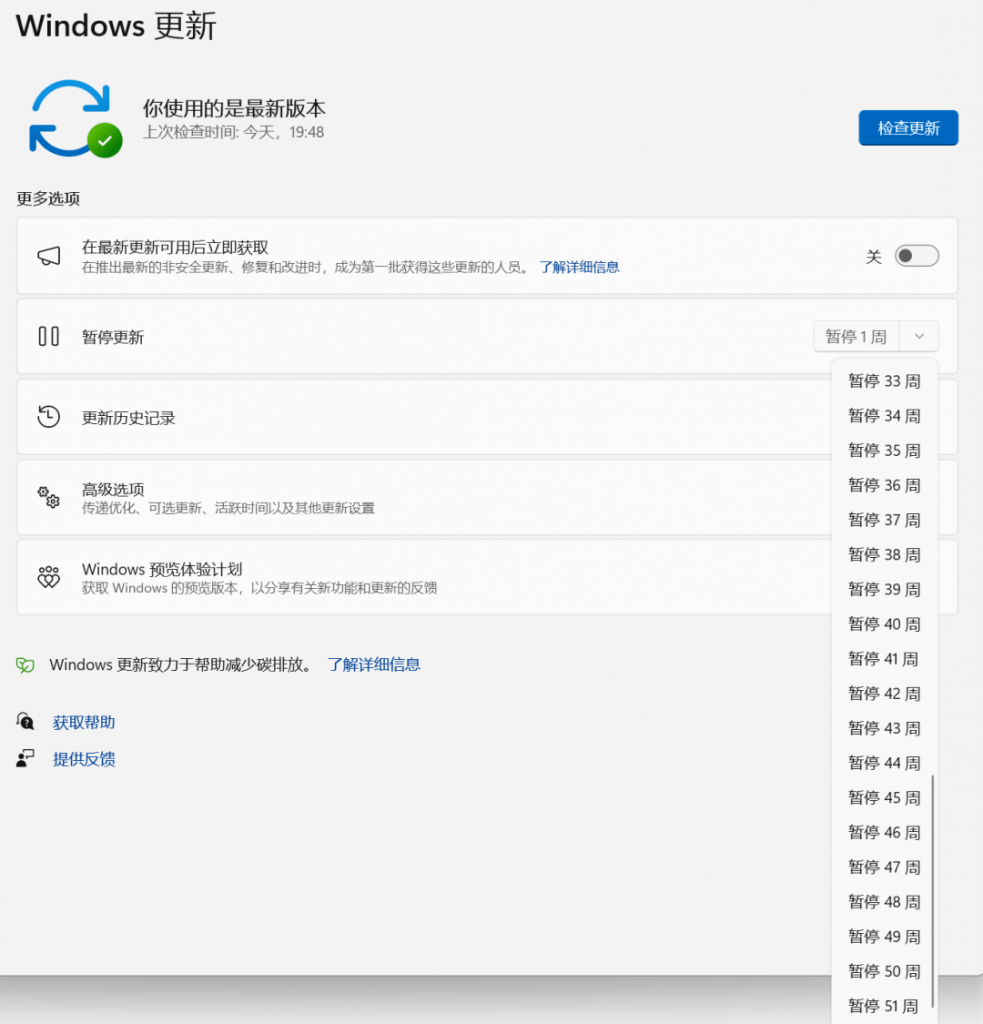983x1024 pixels.
Task: Click the Windows Update sync status icon
Action: (75, 118)
